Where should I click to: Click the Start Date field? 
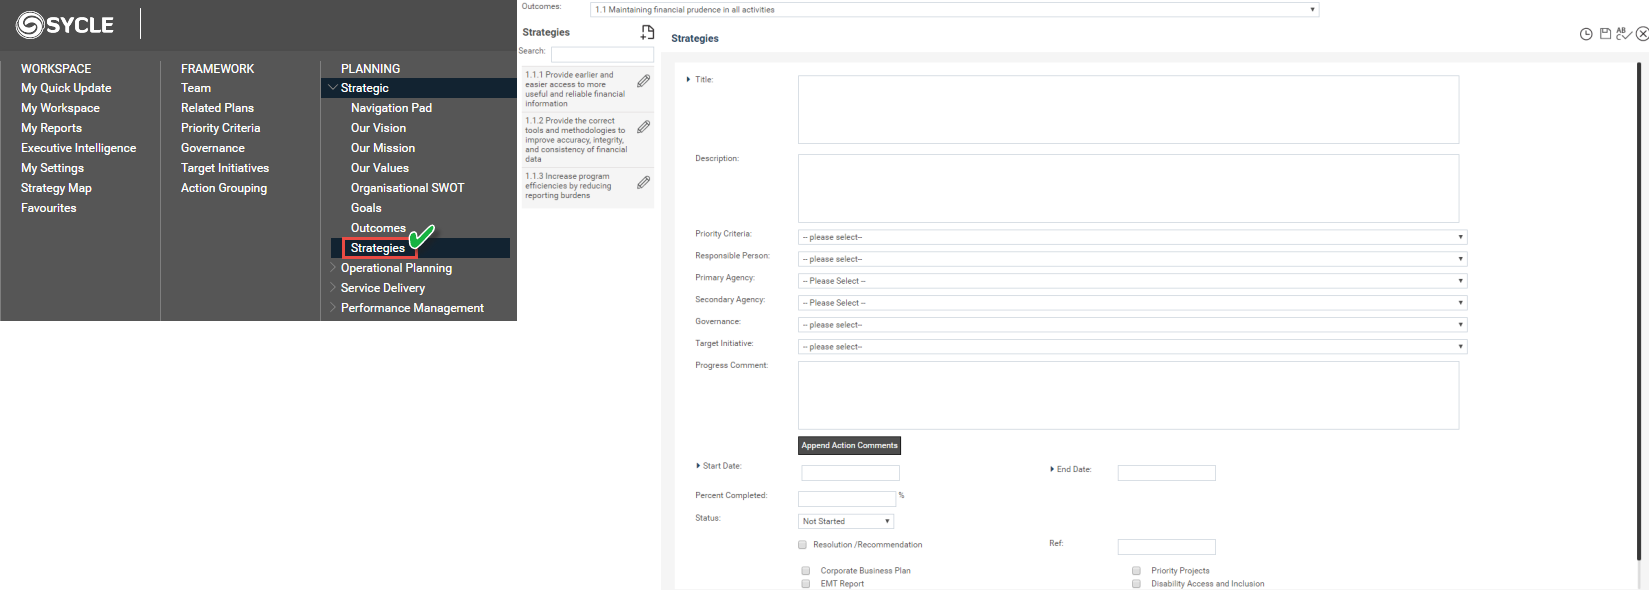tap(851, 473)
